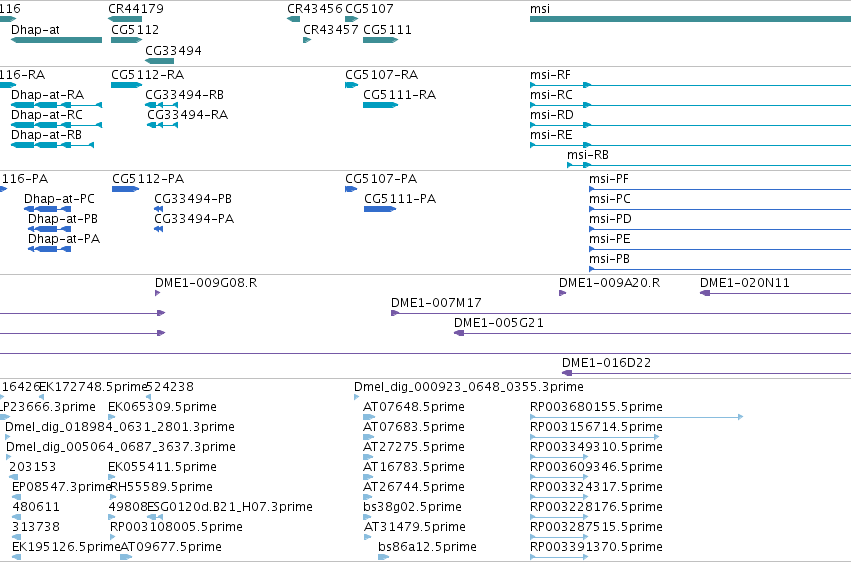This screenshot has width=851, height=562.
Task: Select EST RP003156714.5prime
Action: (x=595, y=437)
